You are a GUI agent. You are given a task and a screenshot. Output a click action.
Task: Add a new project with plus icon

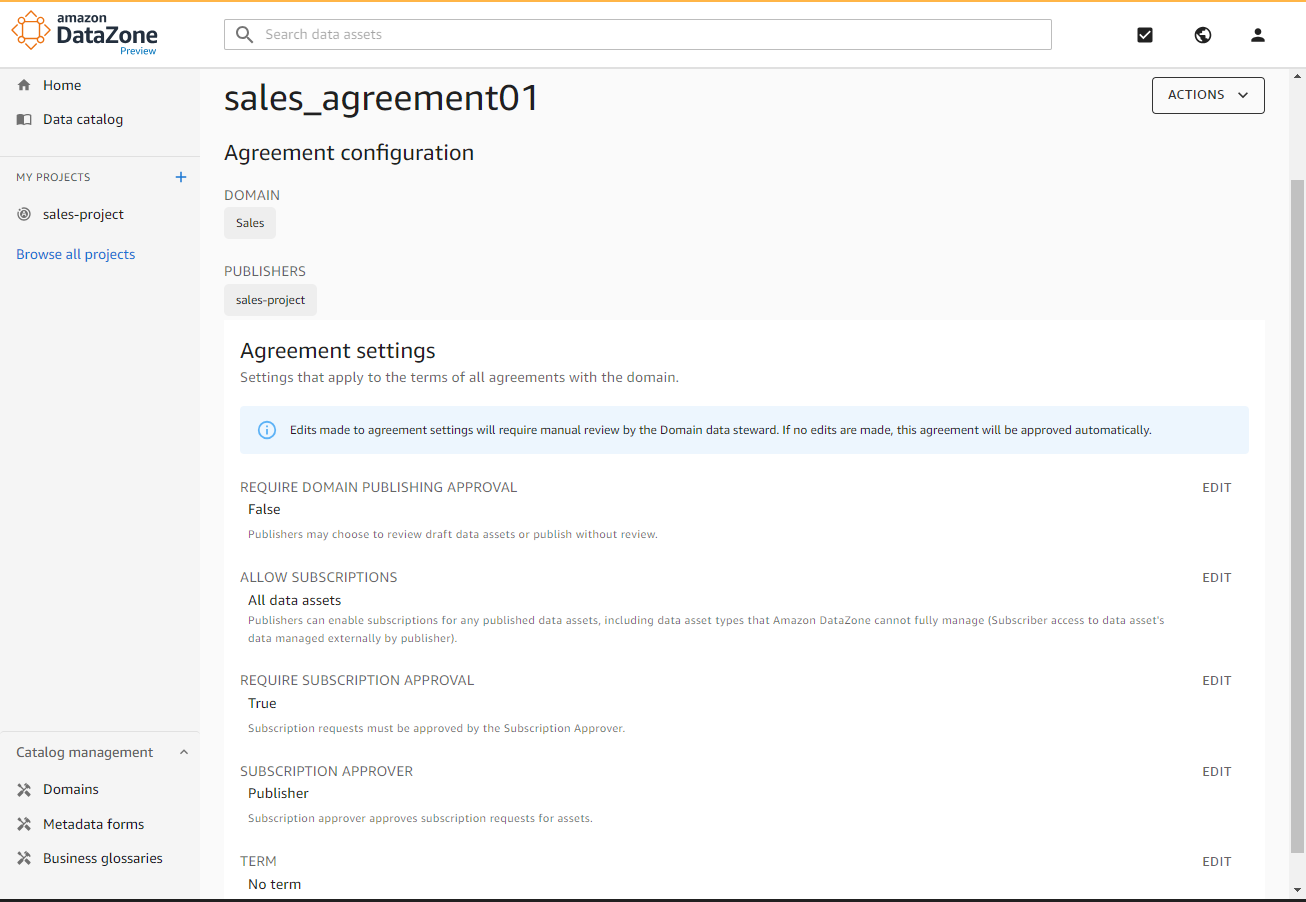tap(181, 177)
